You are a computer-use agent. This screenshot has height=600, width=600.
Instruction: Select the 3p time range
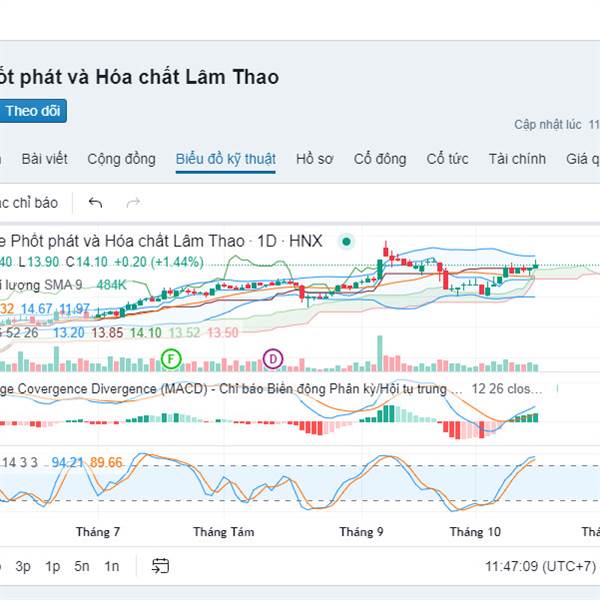tap(23, 566)
